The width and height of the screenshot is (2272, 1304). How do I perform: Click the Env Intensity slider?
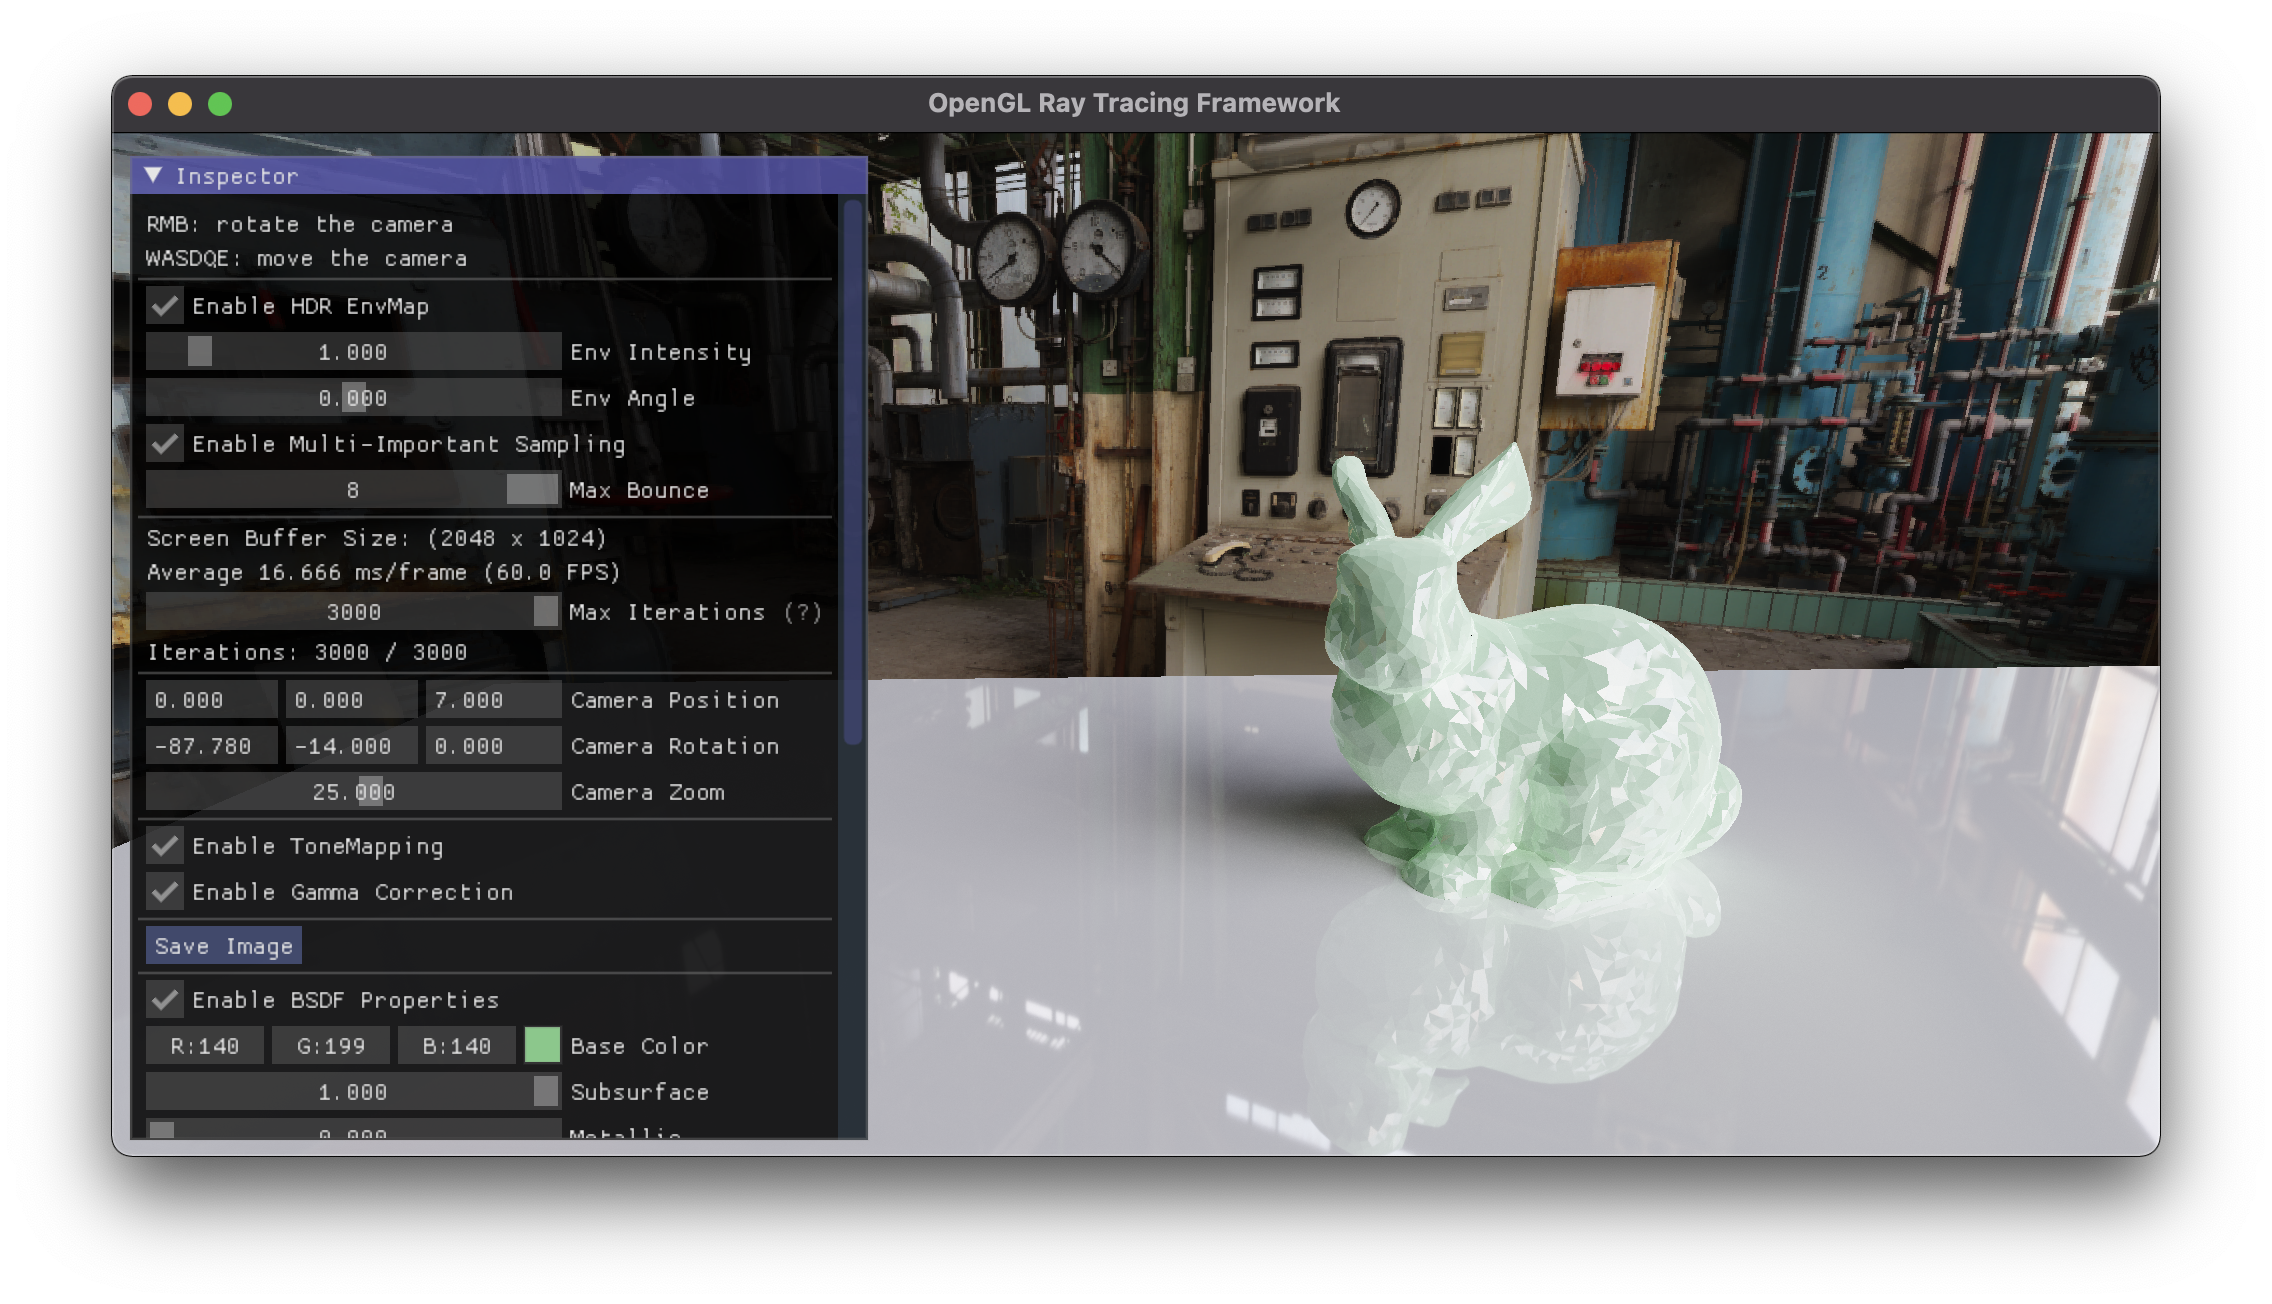pyautogui.click(x=353, y=352)
